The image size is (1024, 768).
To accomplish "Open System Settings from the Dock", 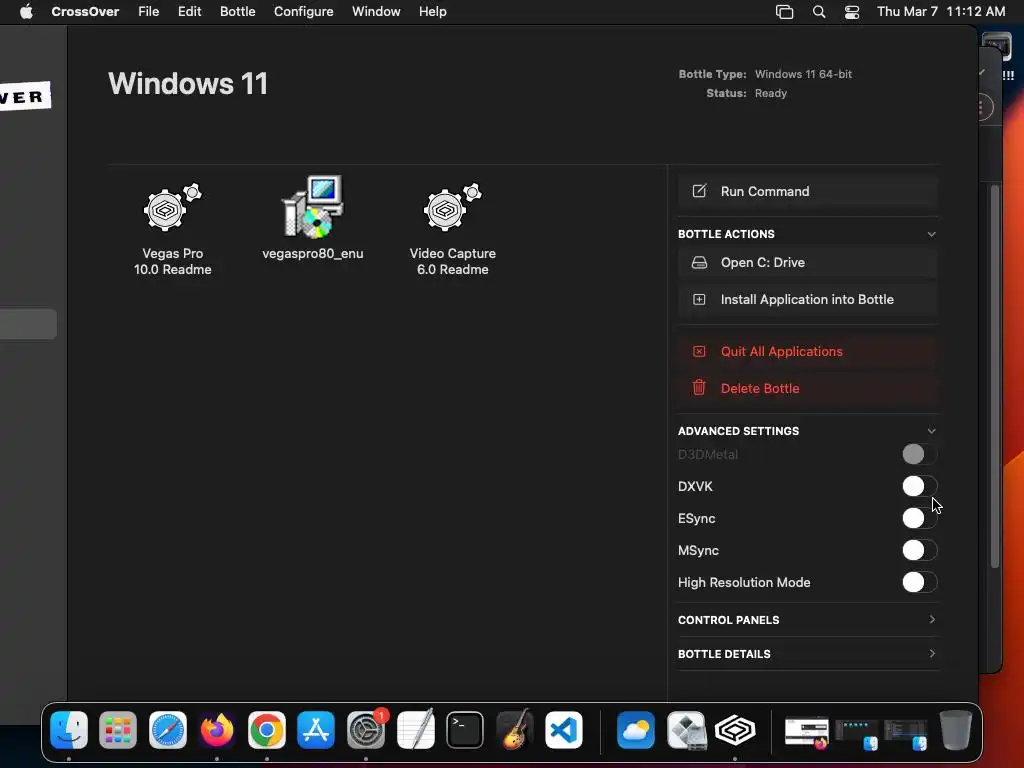I will [366, 730].
